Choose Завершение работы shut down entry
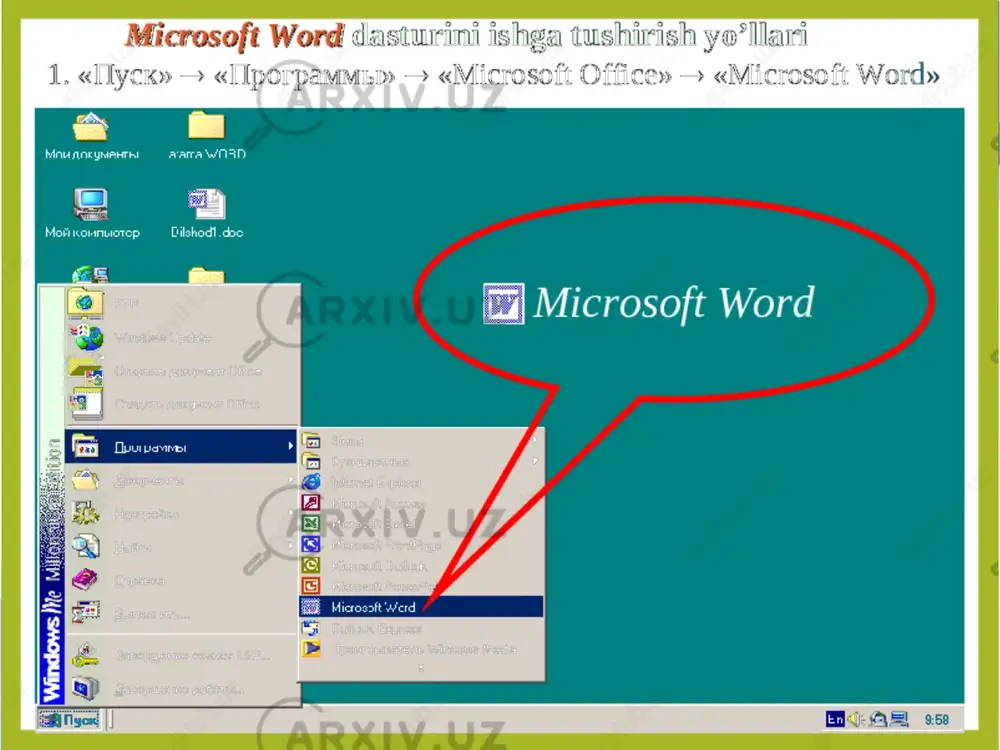 coord(182,689)
